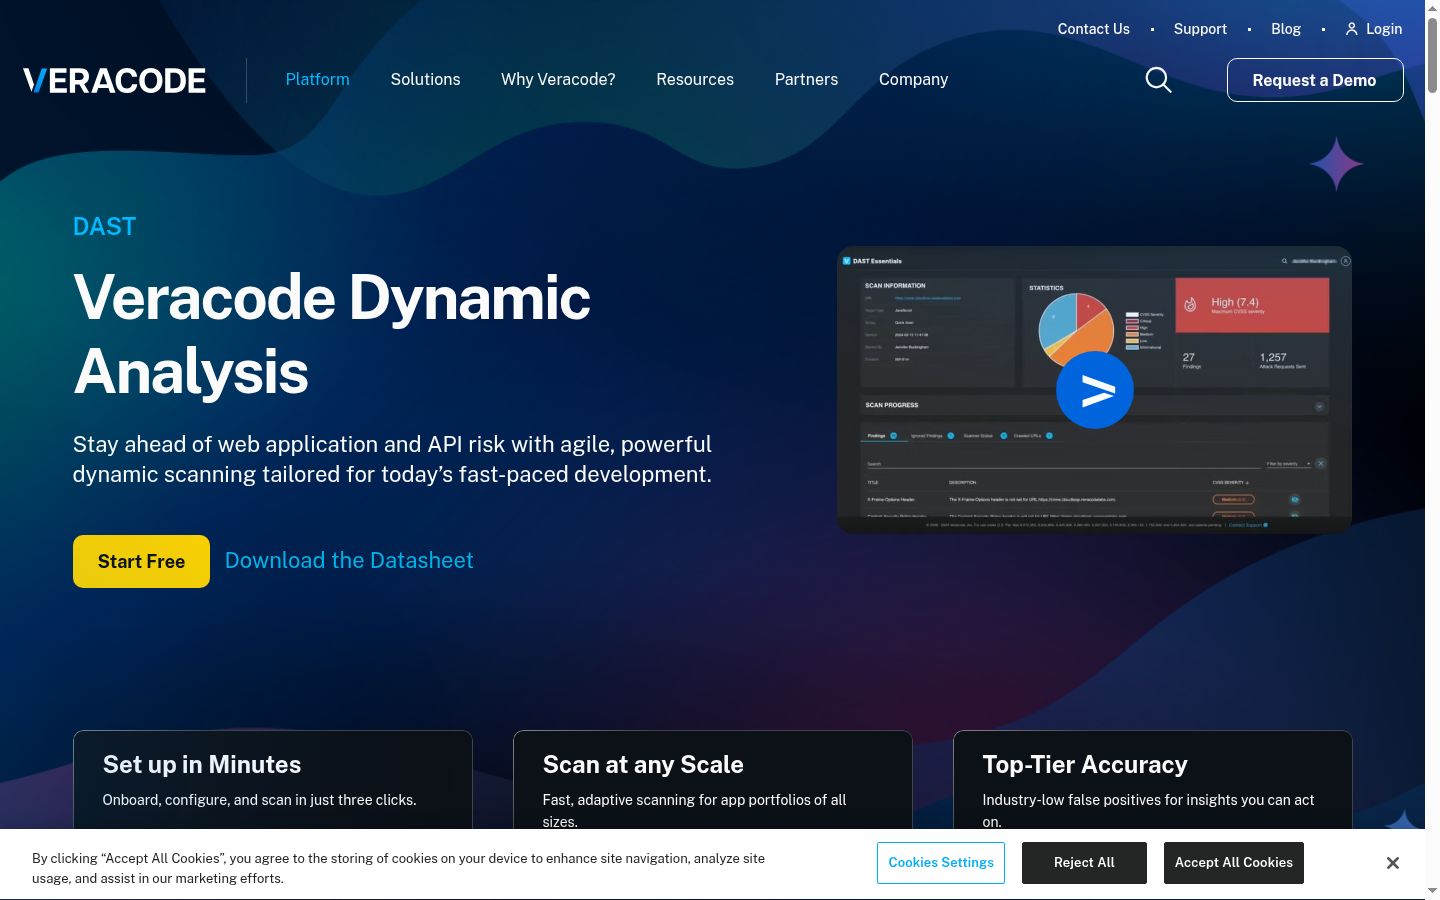The width and height of the screenshot is (1440, 900).
Task: Click the Login user icon
Action: (1351, 29)
